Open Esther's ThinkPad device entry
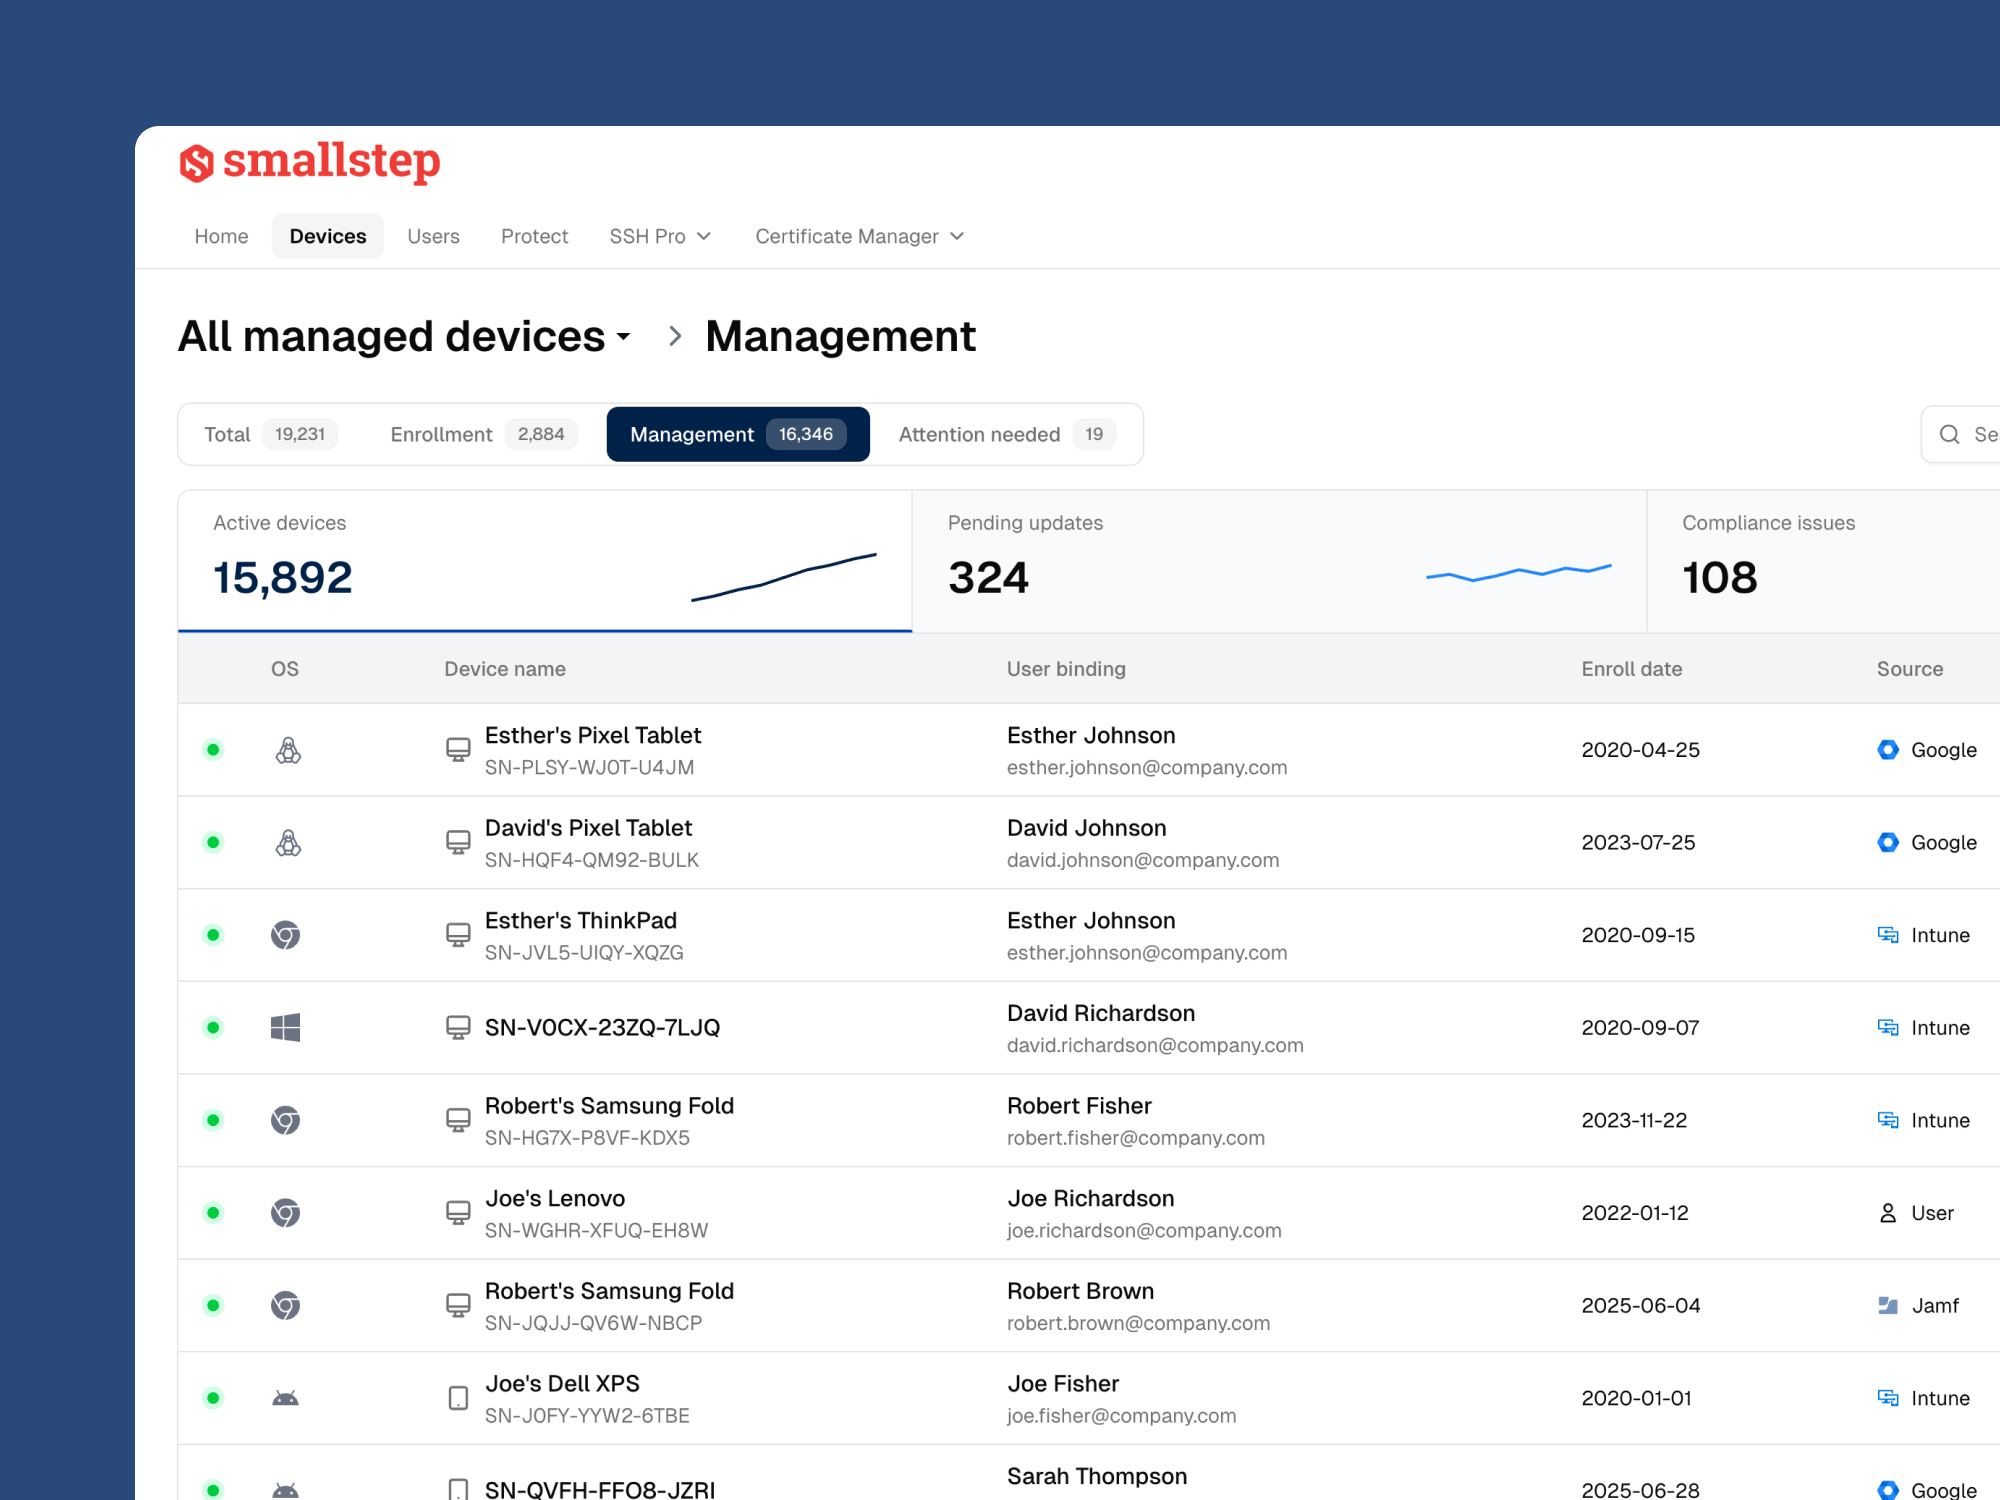2000x1500 pixels. [581, 920]
